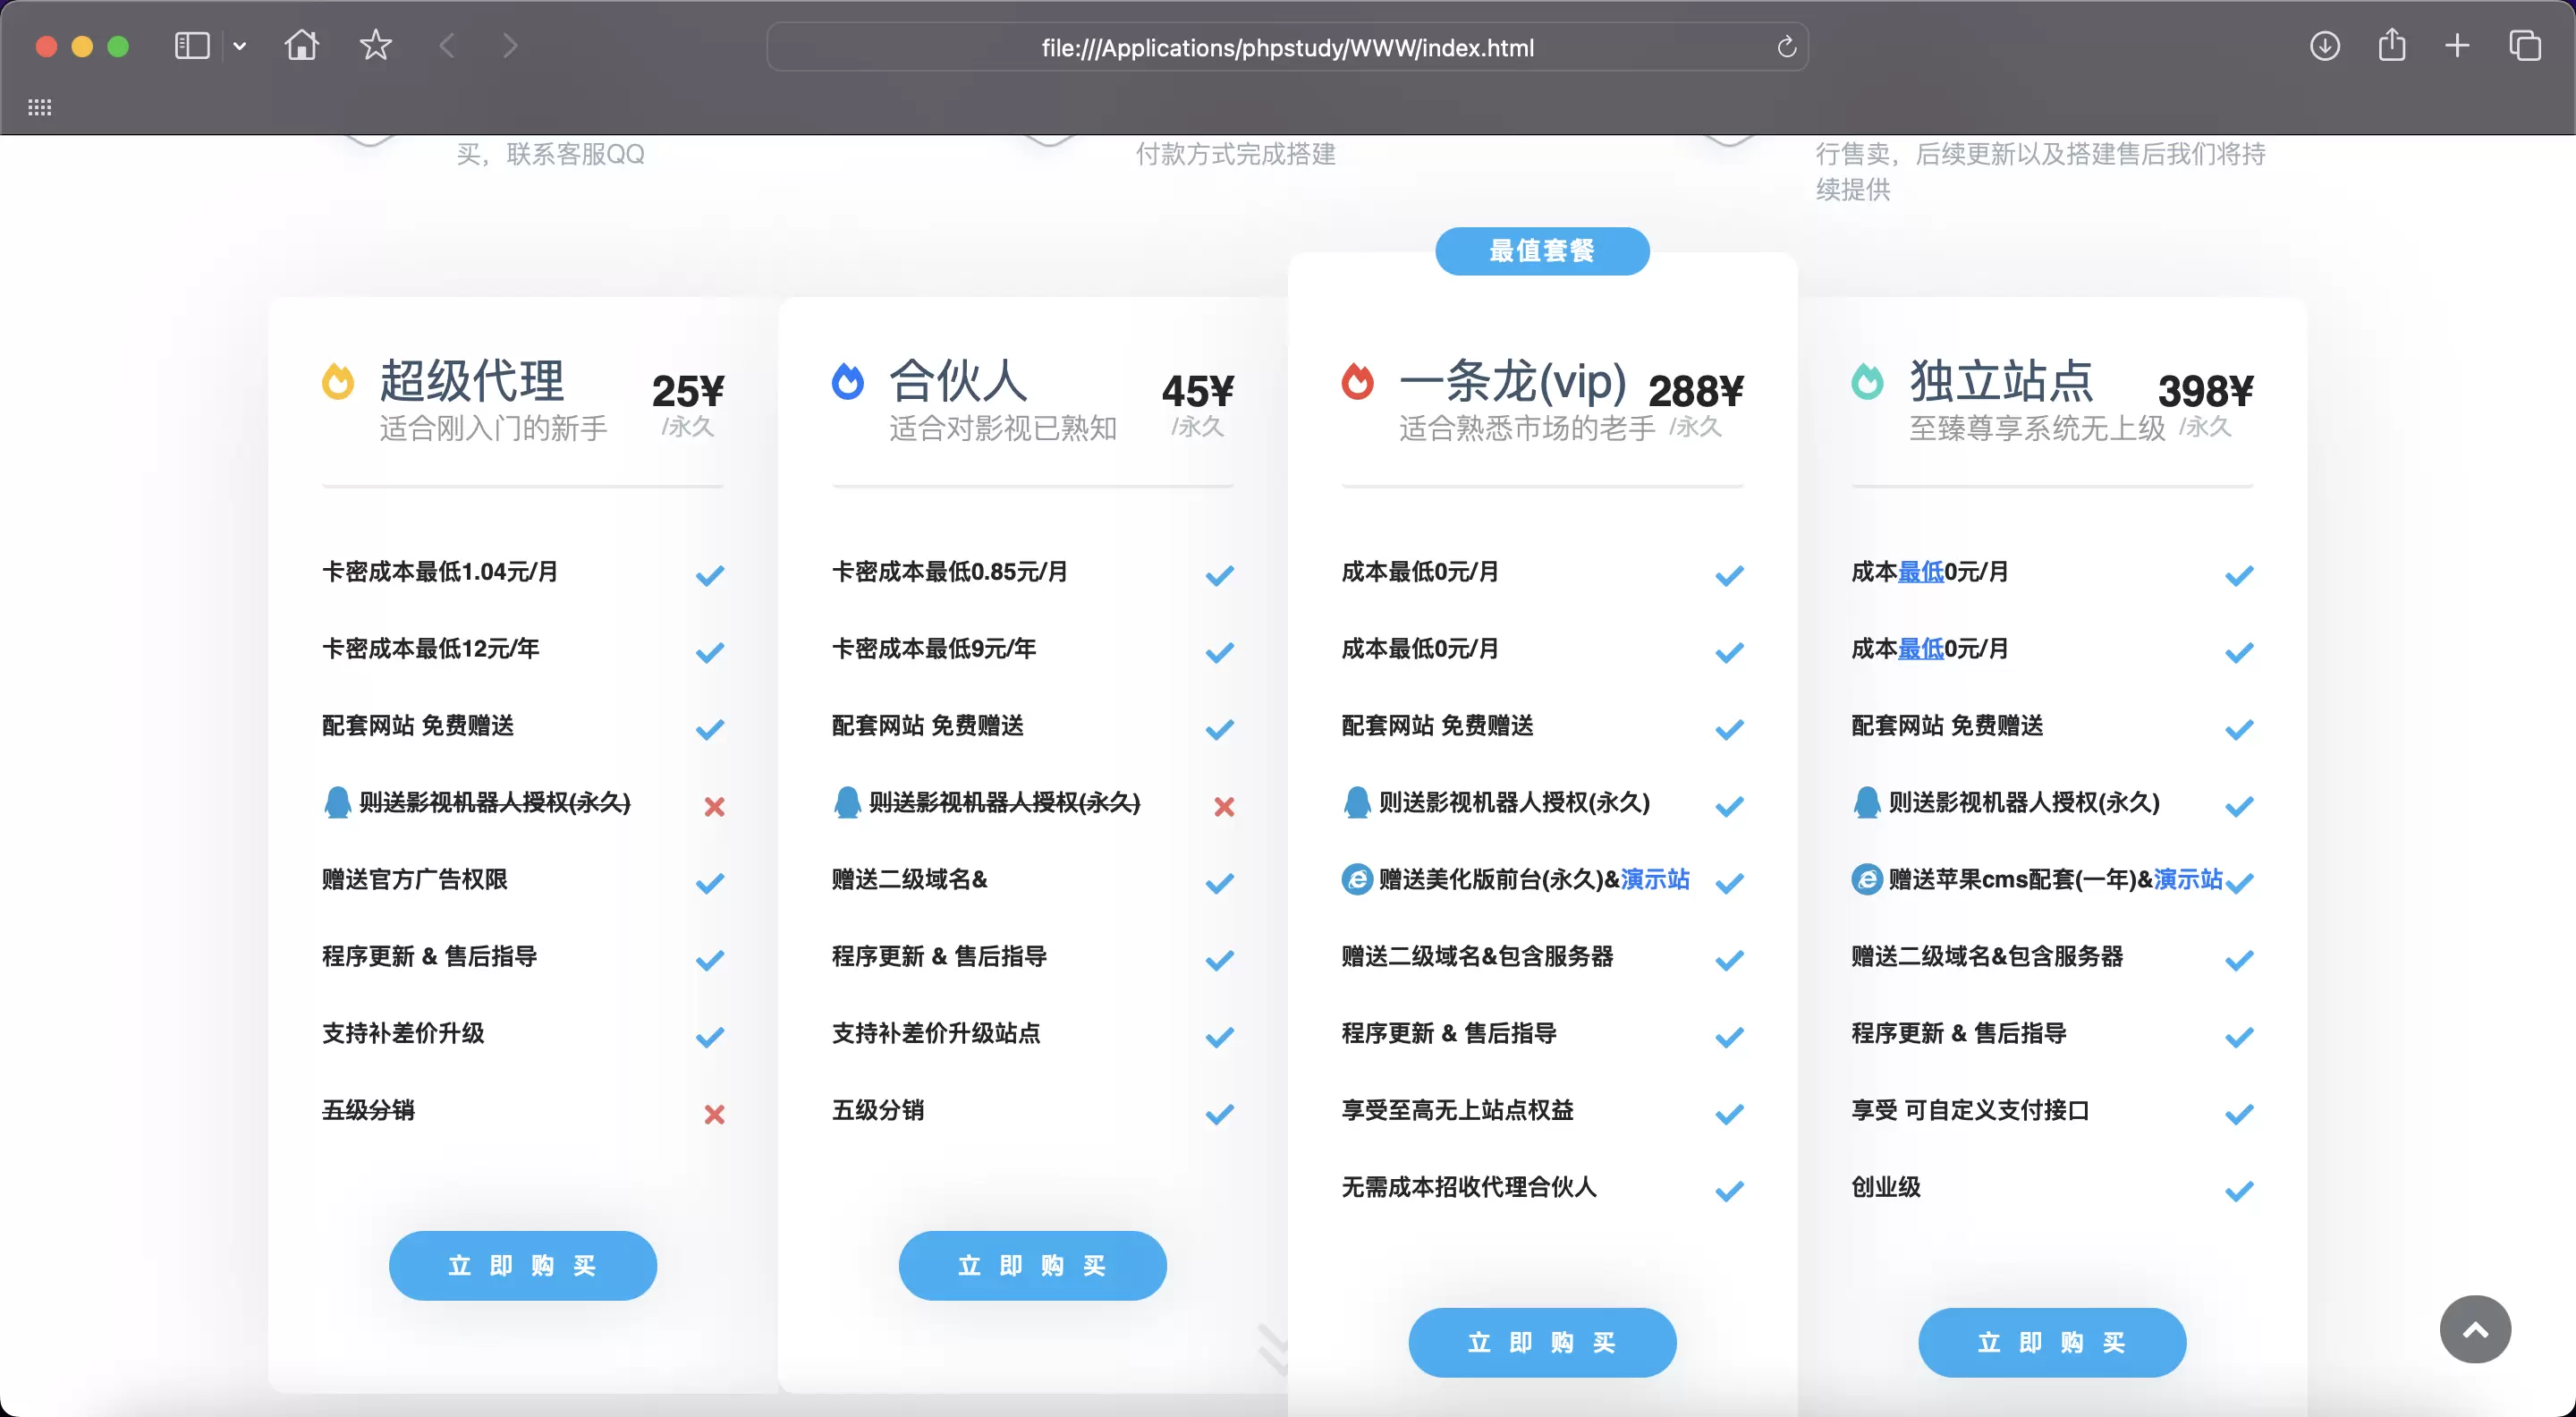Image resolution: width=2576 pixels, height=1417 pixels.
Task: Click checkmark next to 无需成本招收代理合伙人
Action: click(1730, 1191)
